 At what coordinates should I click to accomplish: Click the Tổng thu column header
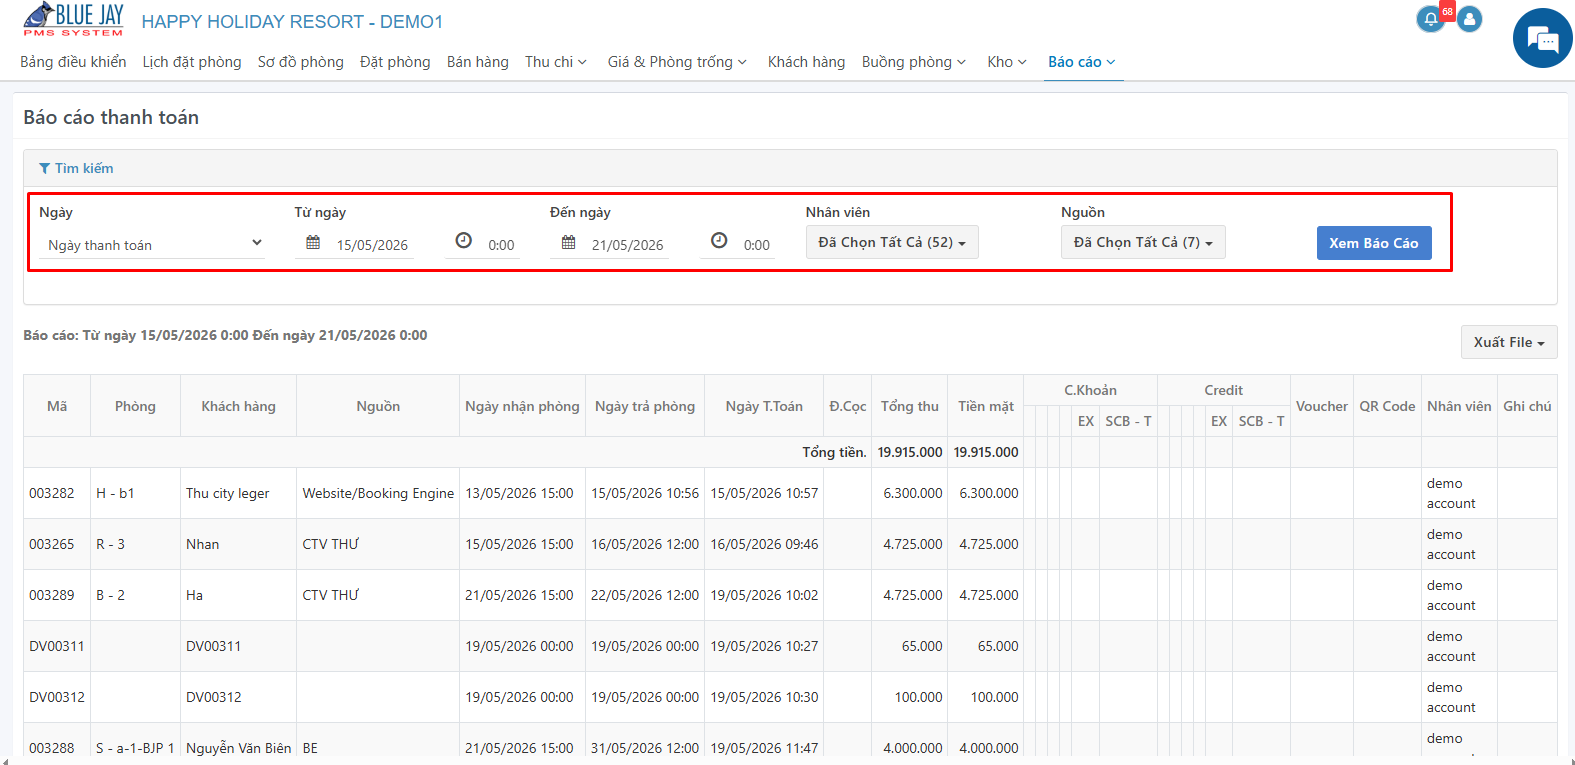tap(910, 406)
